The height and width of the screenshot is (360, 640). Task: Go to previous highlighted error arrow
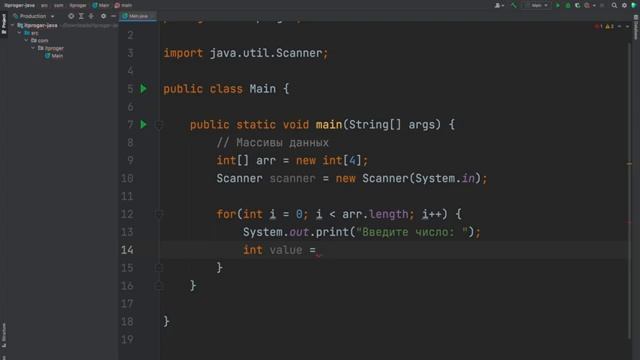[619, 27]
